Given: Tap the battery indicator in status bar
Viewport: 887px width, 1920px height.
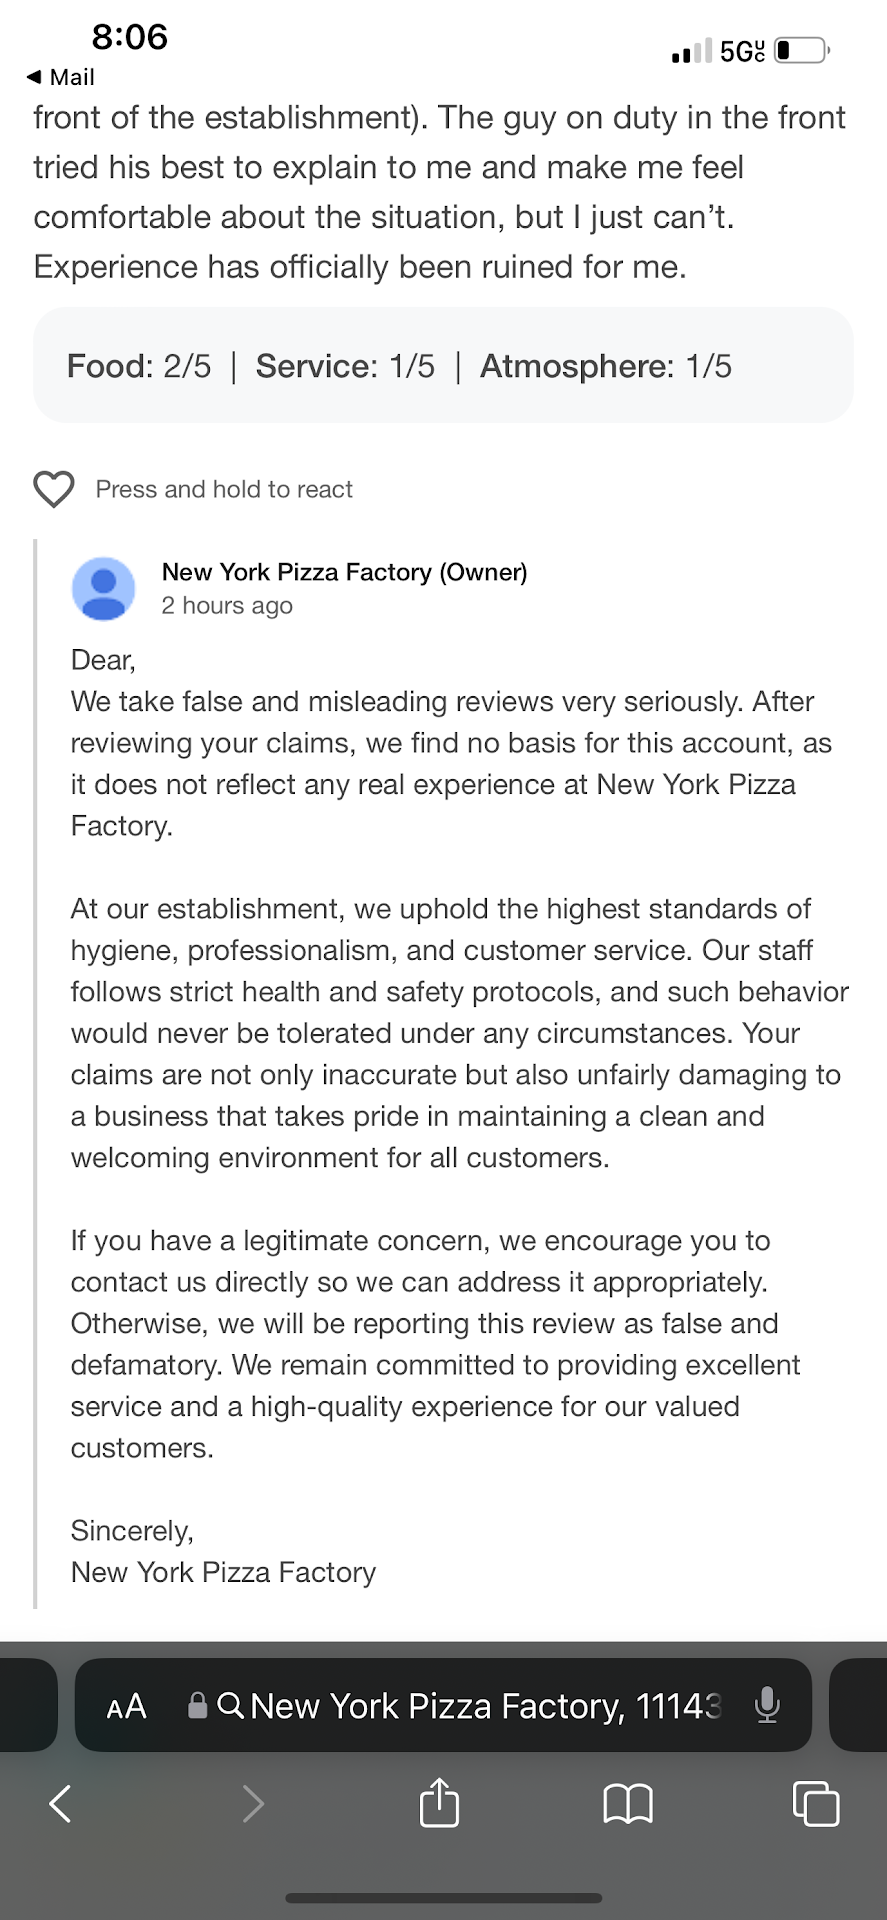Looking at the screenshot, I should click(802, 50).
